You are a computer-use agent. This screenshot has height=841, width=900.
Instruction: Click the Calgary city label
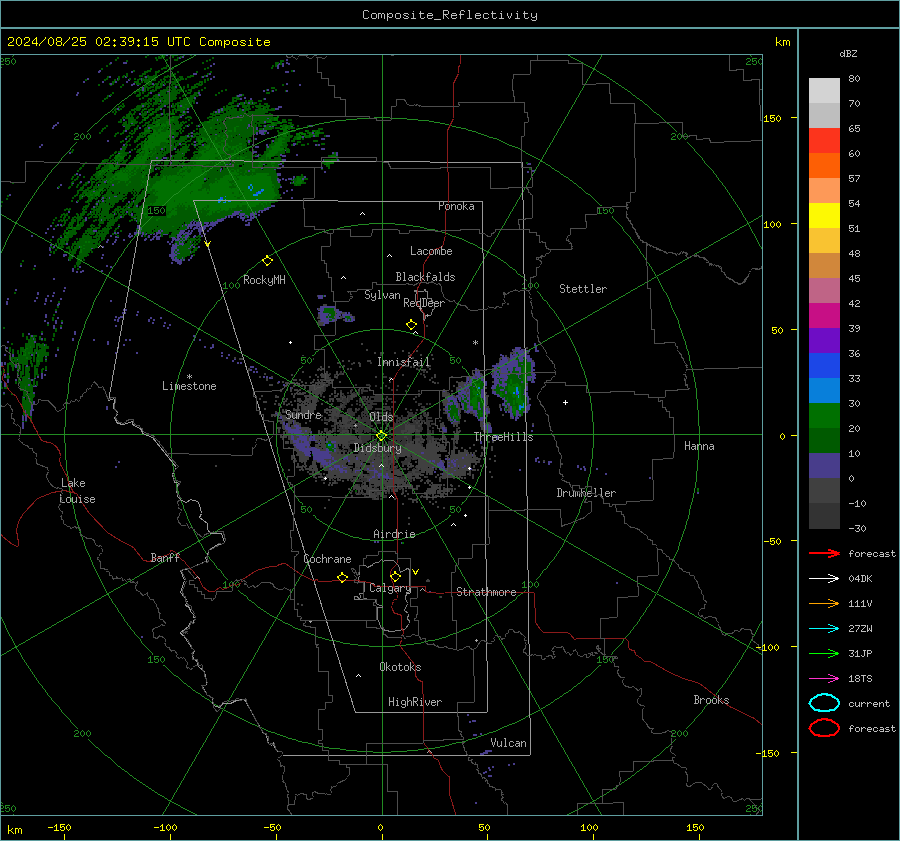pyautogui.click(x=390, y=588)
